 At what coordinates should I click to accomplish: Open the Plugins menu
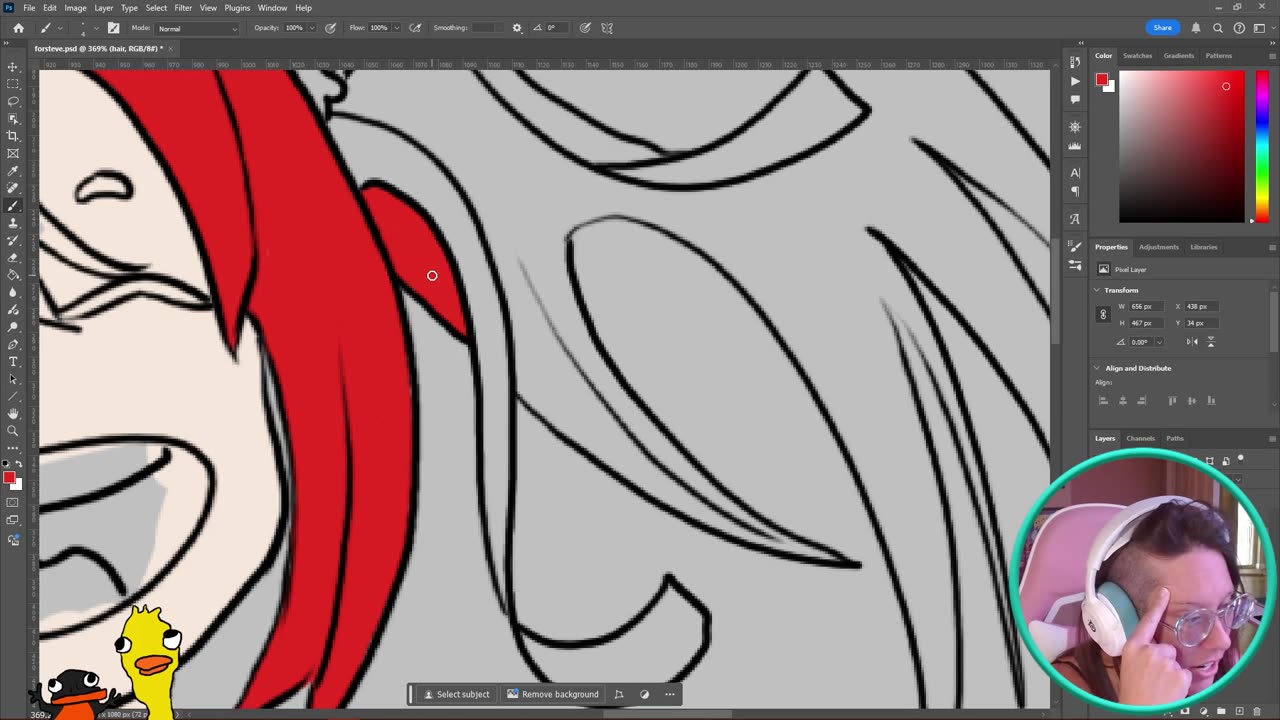click(x=237, y=8)
